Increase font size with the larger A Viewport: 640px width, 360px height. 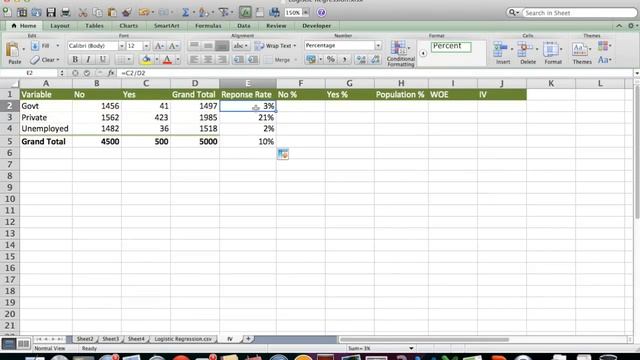(159, 46)
